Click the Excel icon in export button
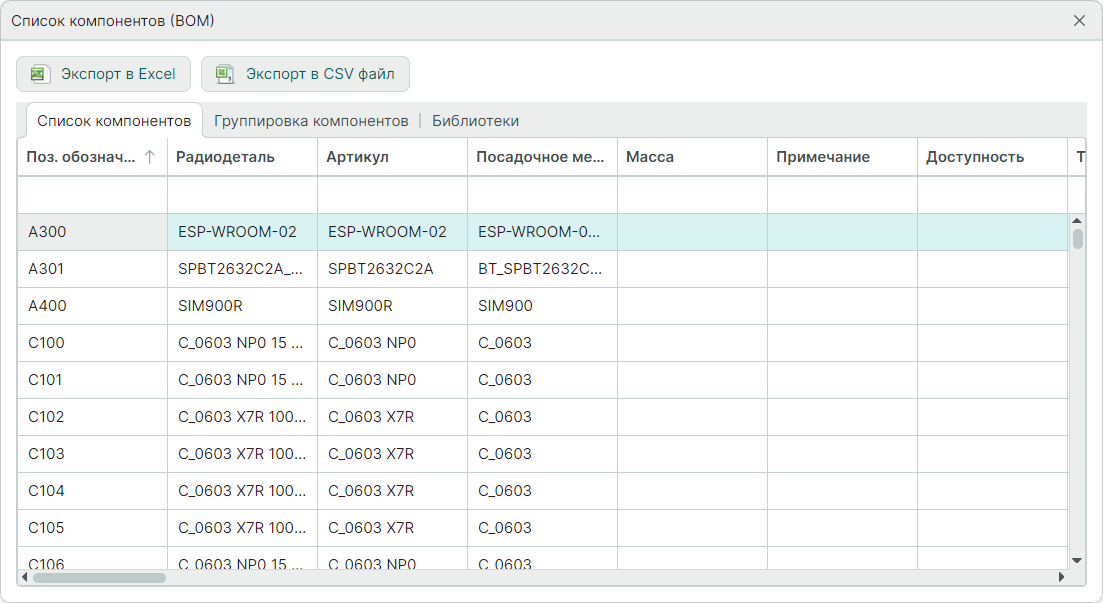Screen dimensions: 1103x603 tap(39, 74)
